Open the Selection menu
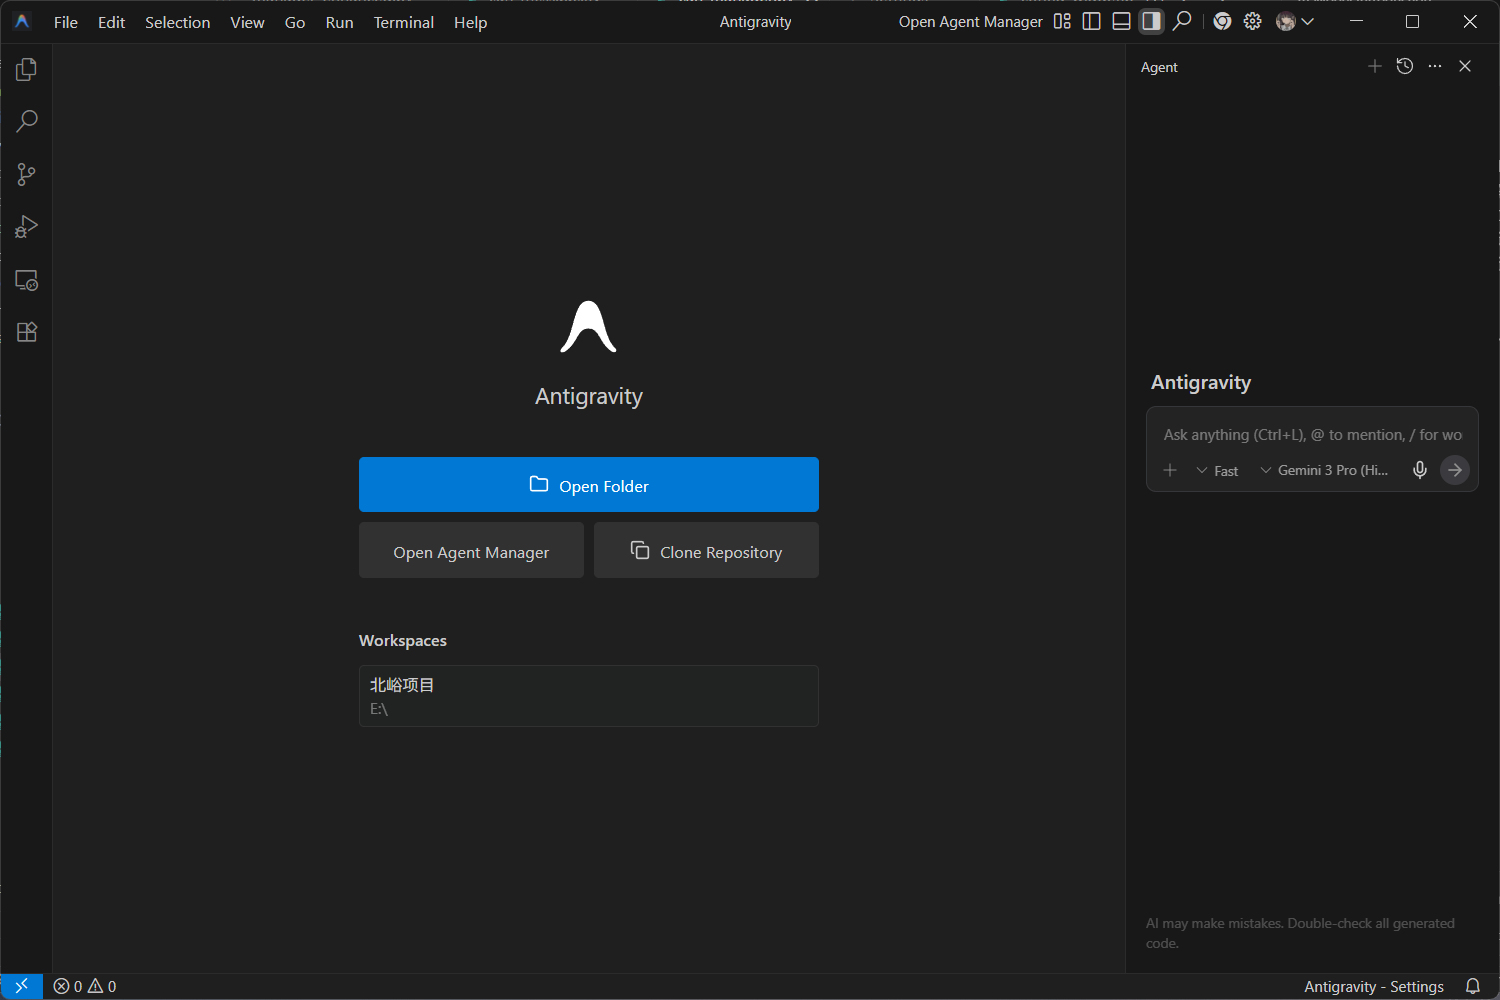 [x=177, y=22]
